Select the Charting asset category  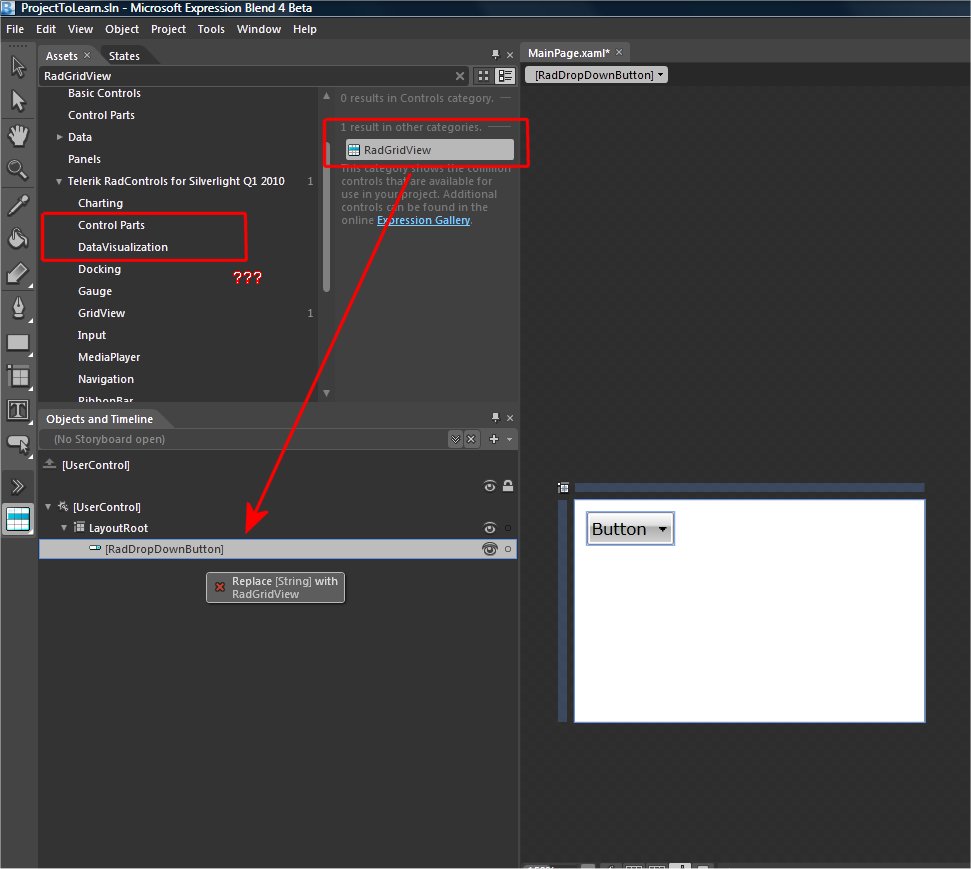point(100,203)
